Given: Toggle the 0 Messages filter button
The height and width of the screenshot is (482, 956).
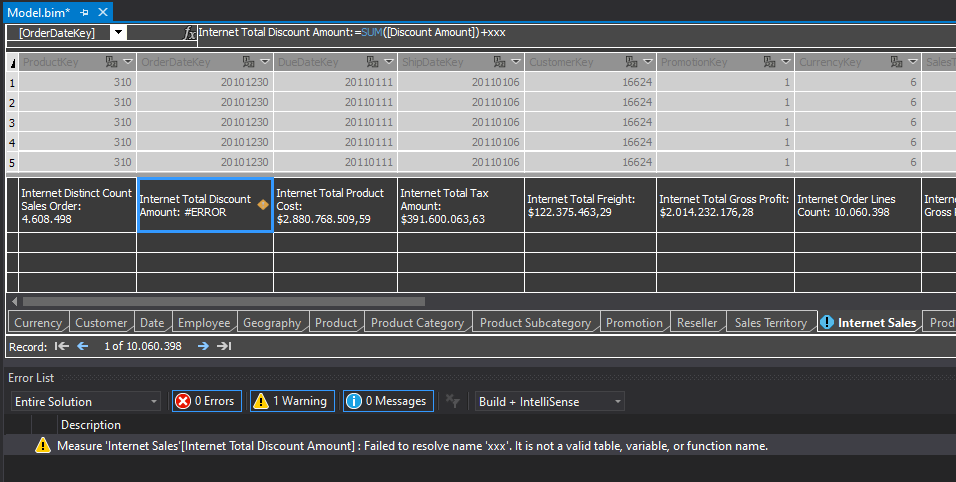Looking at the screenshot, I should [x=388, y=401].
